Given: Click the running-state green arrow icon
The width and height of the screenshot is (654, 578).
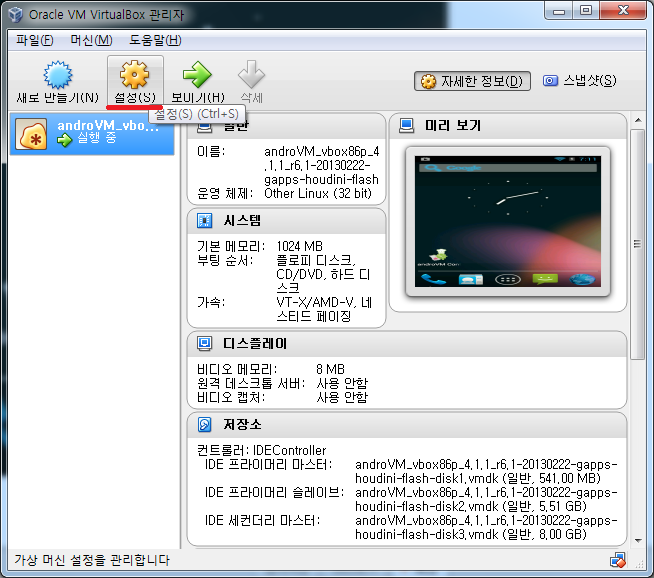Looking at the screenshot, I should pos(65,141).
